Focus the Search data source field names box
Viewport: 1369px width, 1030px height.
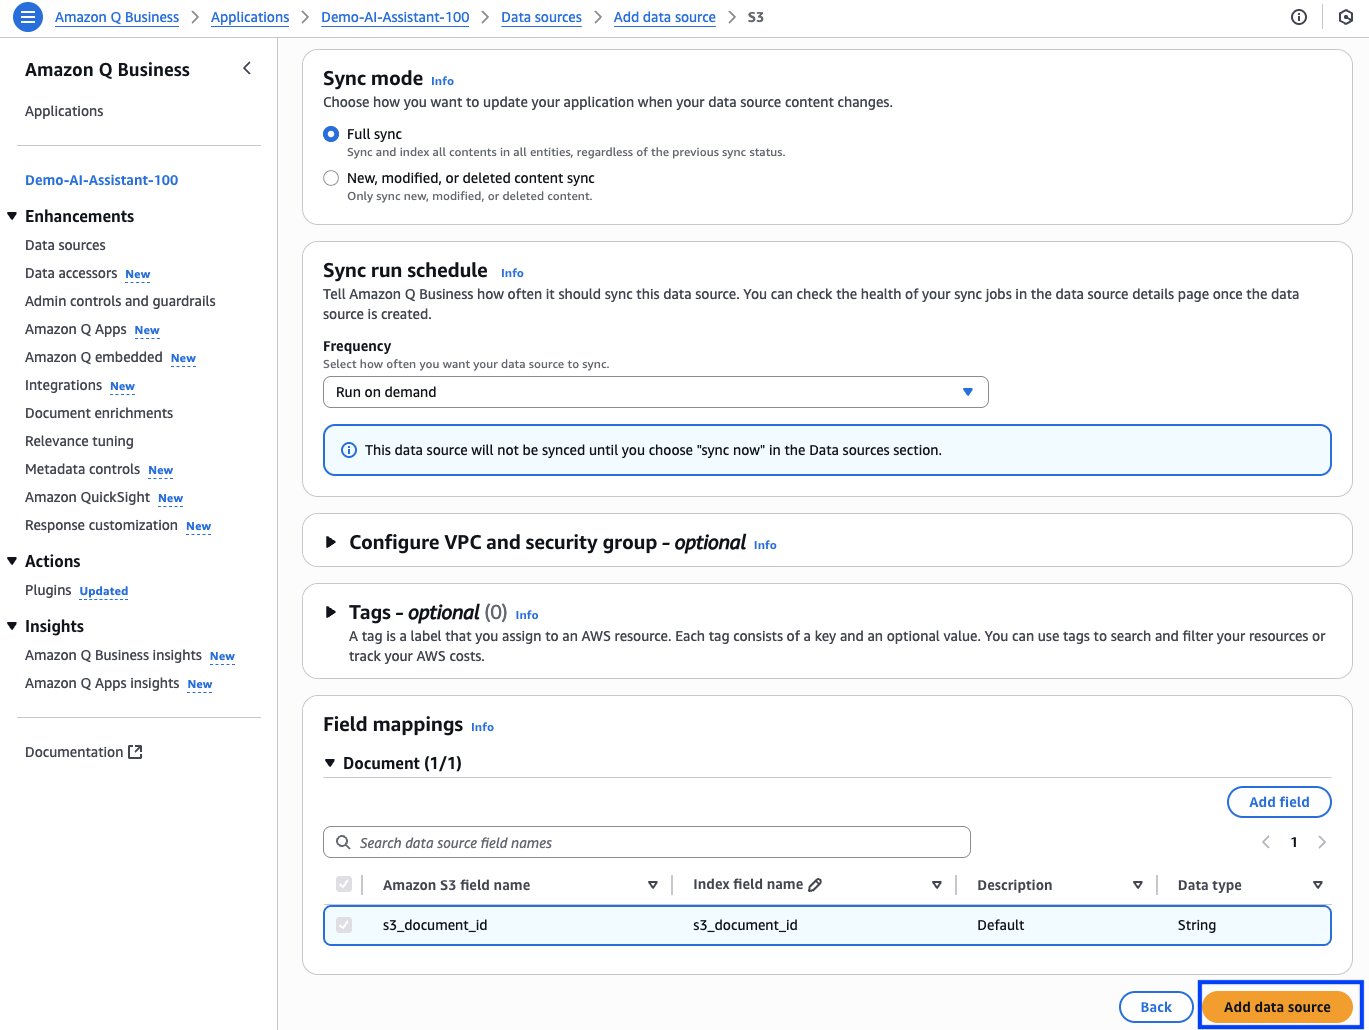[x=647, y=842]
